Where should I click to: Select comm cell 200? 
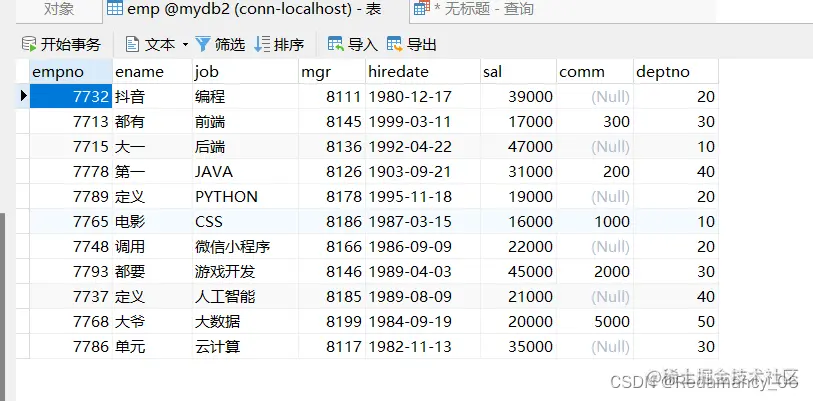click(x=595, y=171)
